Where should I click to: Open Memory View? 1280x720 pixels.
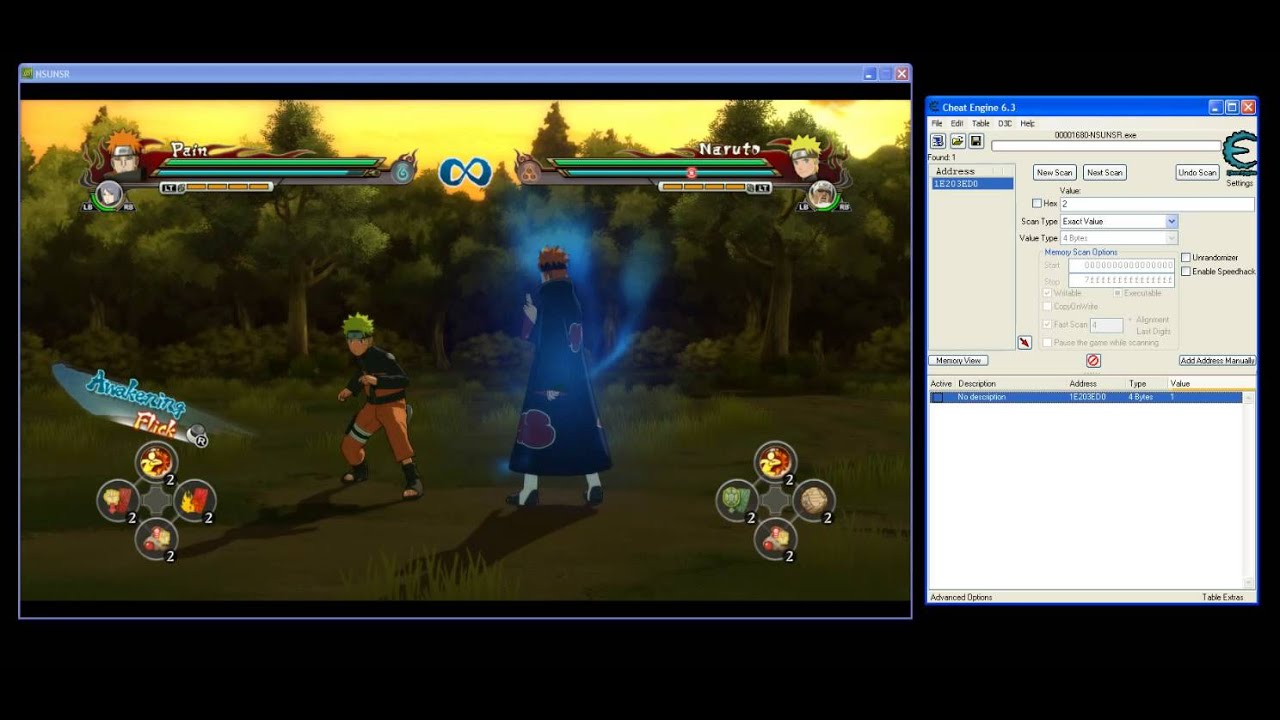[x=958, y=360]
